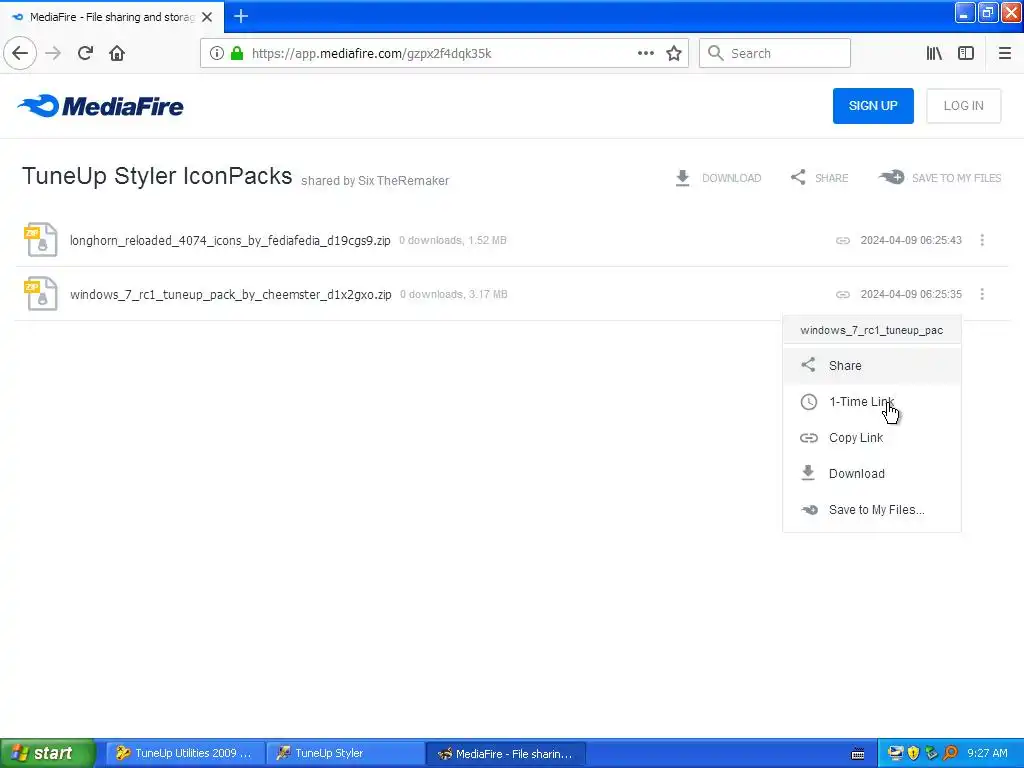Go back with the browser back arrow
The width and height of the screenshot is (1024, 768).
coord(20,53)
